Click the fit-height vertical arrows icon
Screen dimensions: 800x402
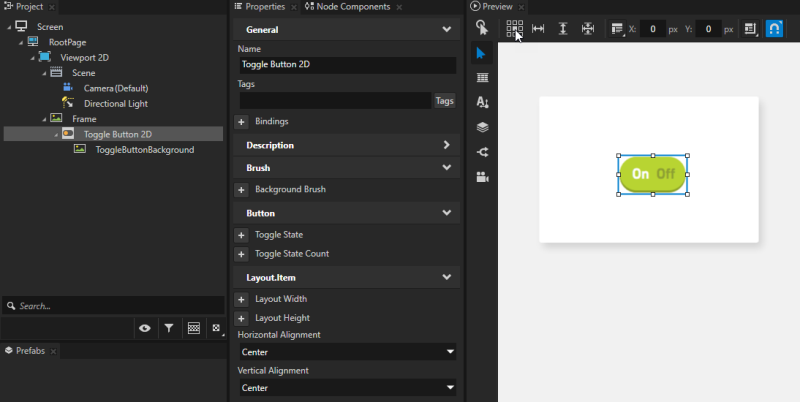tap(563, 29)
